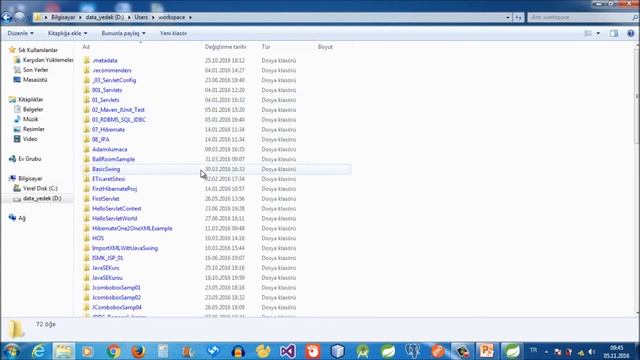Show hidden system tray icons
The image size is (640, 360).
pos(546,352)
